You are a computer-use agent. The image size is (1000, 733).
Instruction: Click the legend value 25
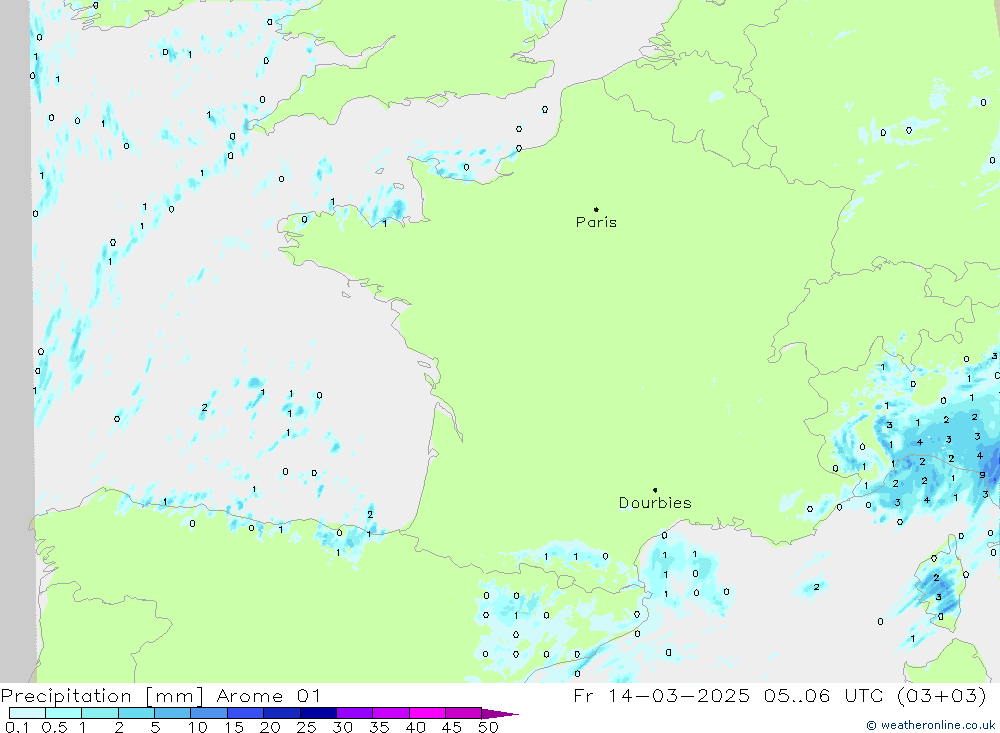[306, 727]
